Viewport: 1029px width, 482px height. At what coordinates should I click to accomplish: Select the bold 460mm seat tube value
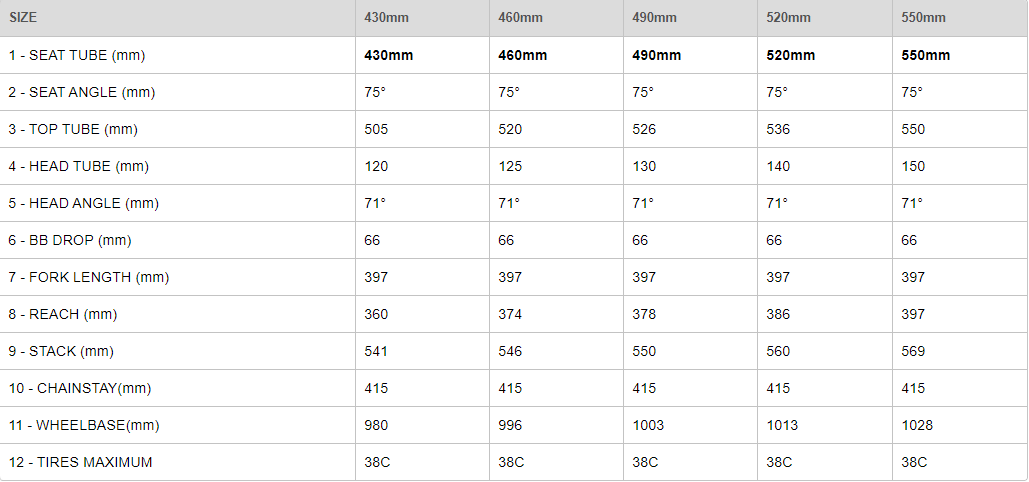[522, 55]
